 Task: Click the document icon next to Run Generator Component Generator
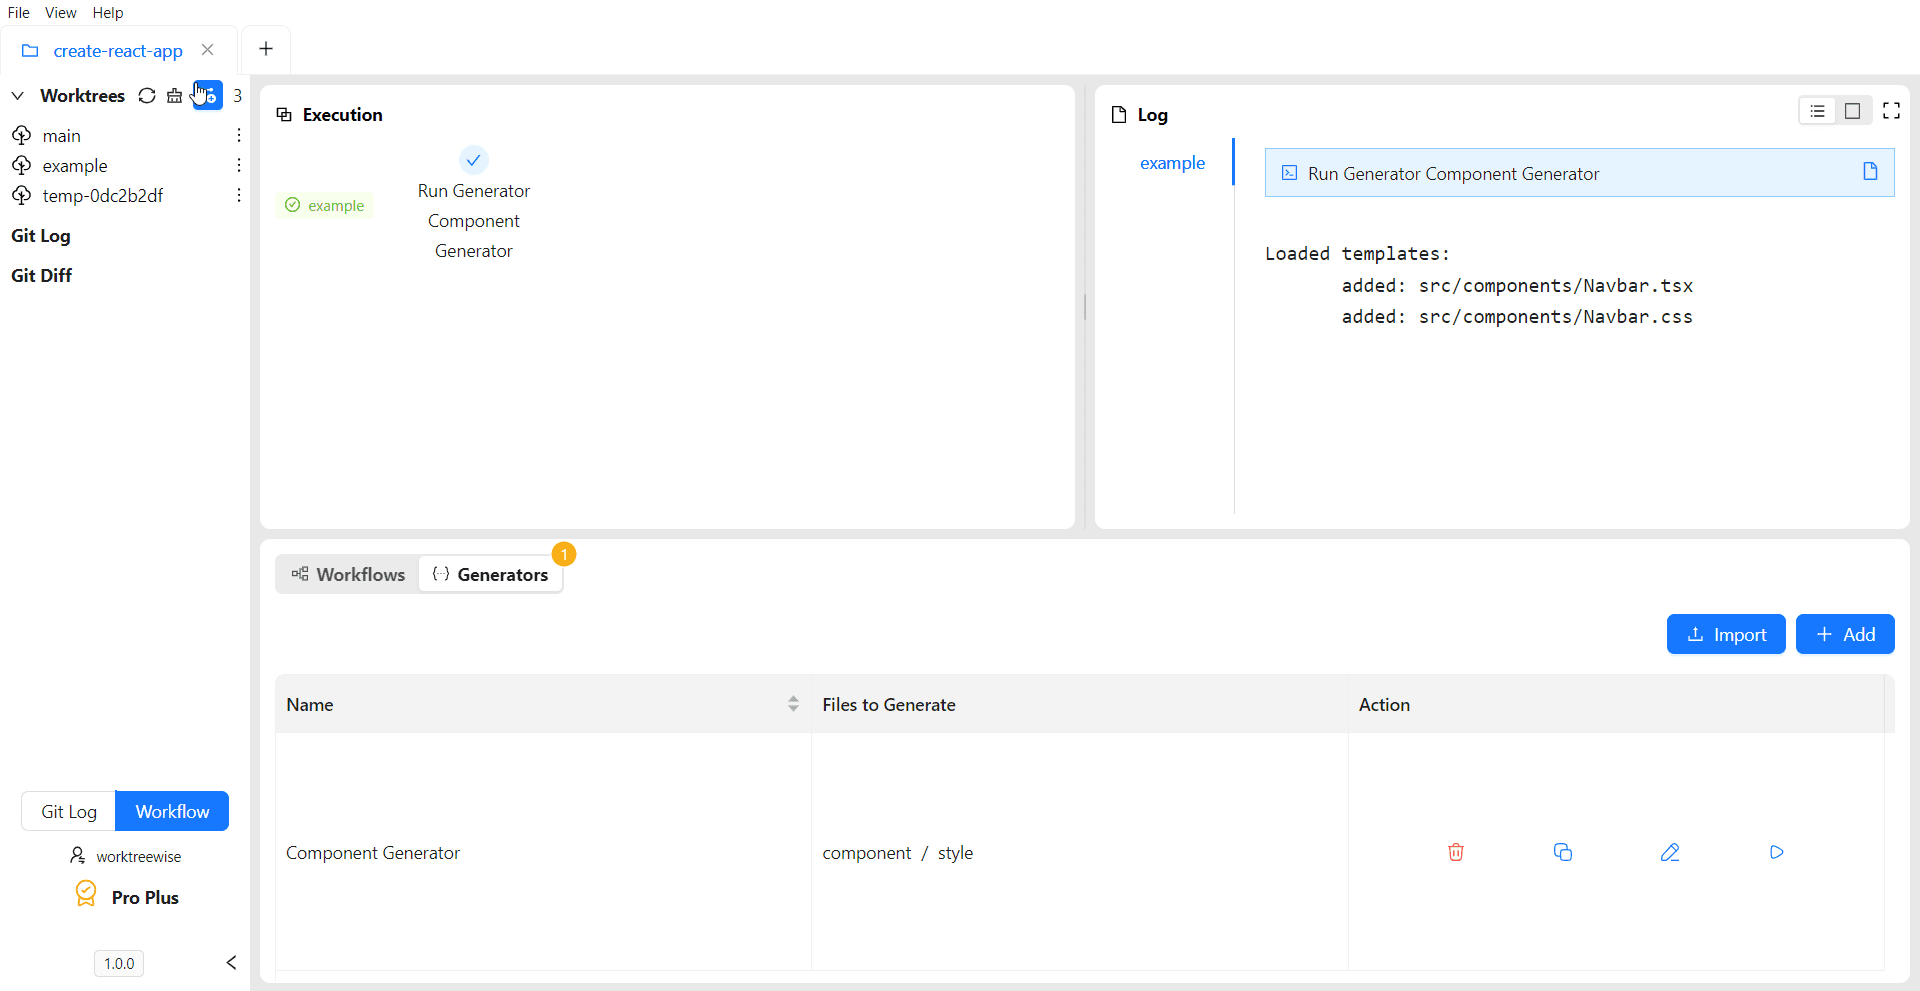point(1870,172)
